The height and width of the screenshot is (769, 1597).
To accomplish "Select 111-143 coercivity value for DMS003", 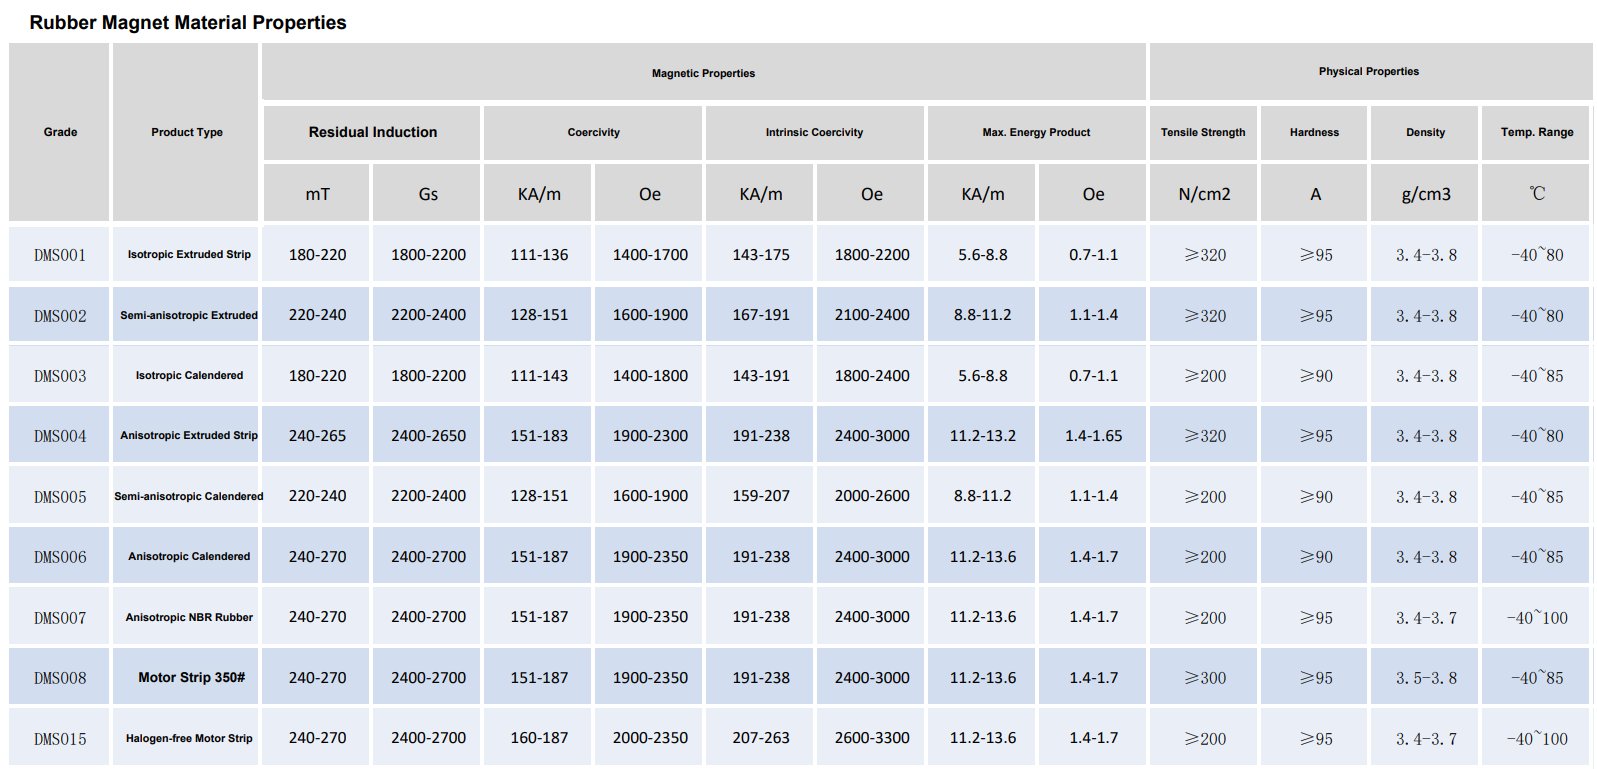I will tap(539, 376).
